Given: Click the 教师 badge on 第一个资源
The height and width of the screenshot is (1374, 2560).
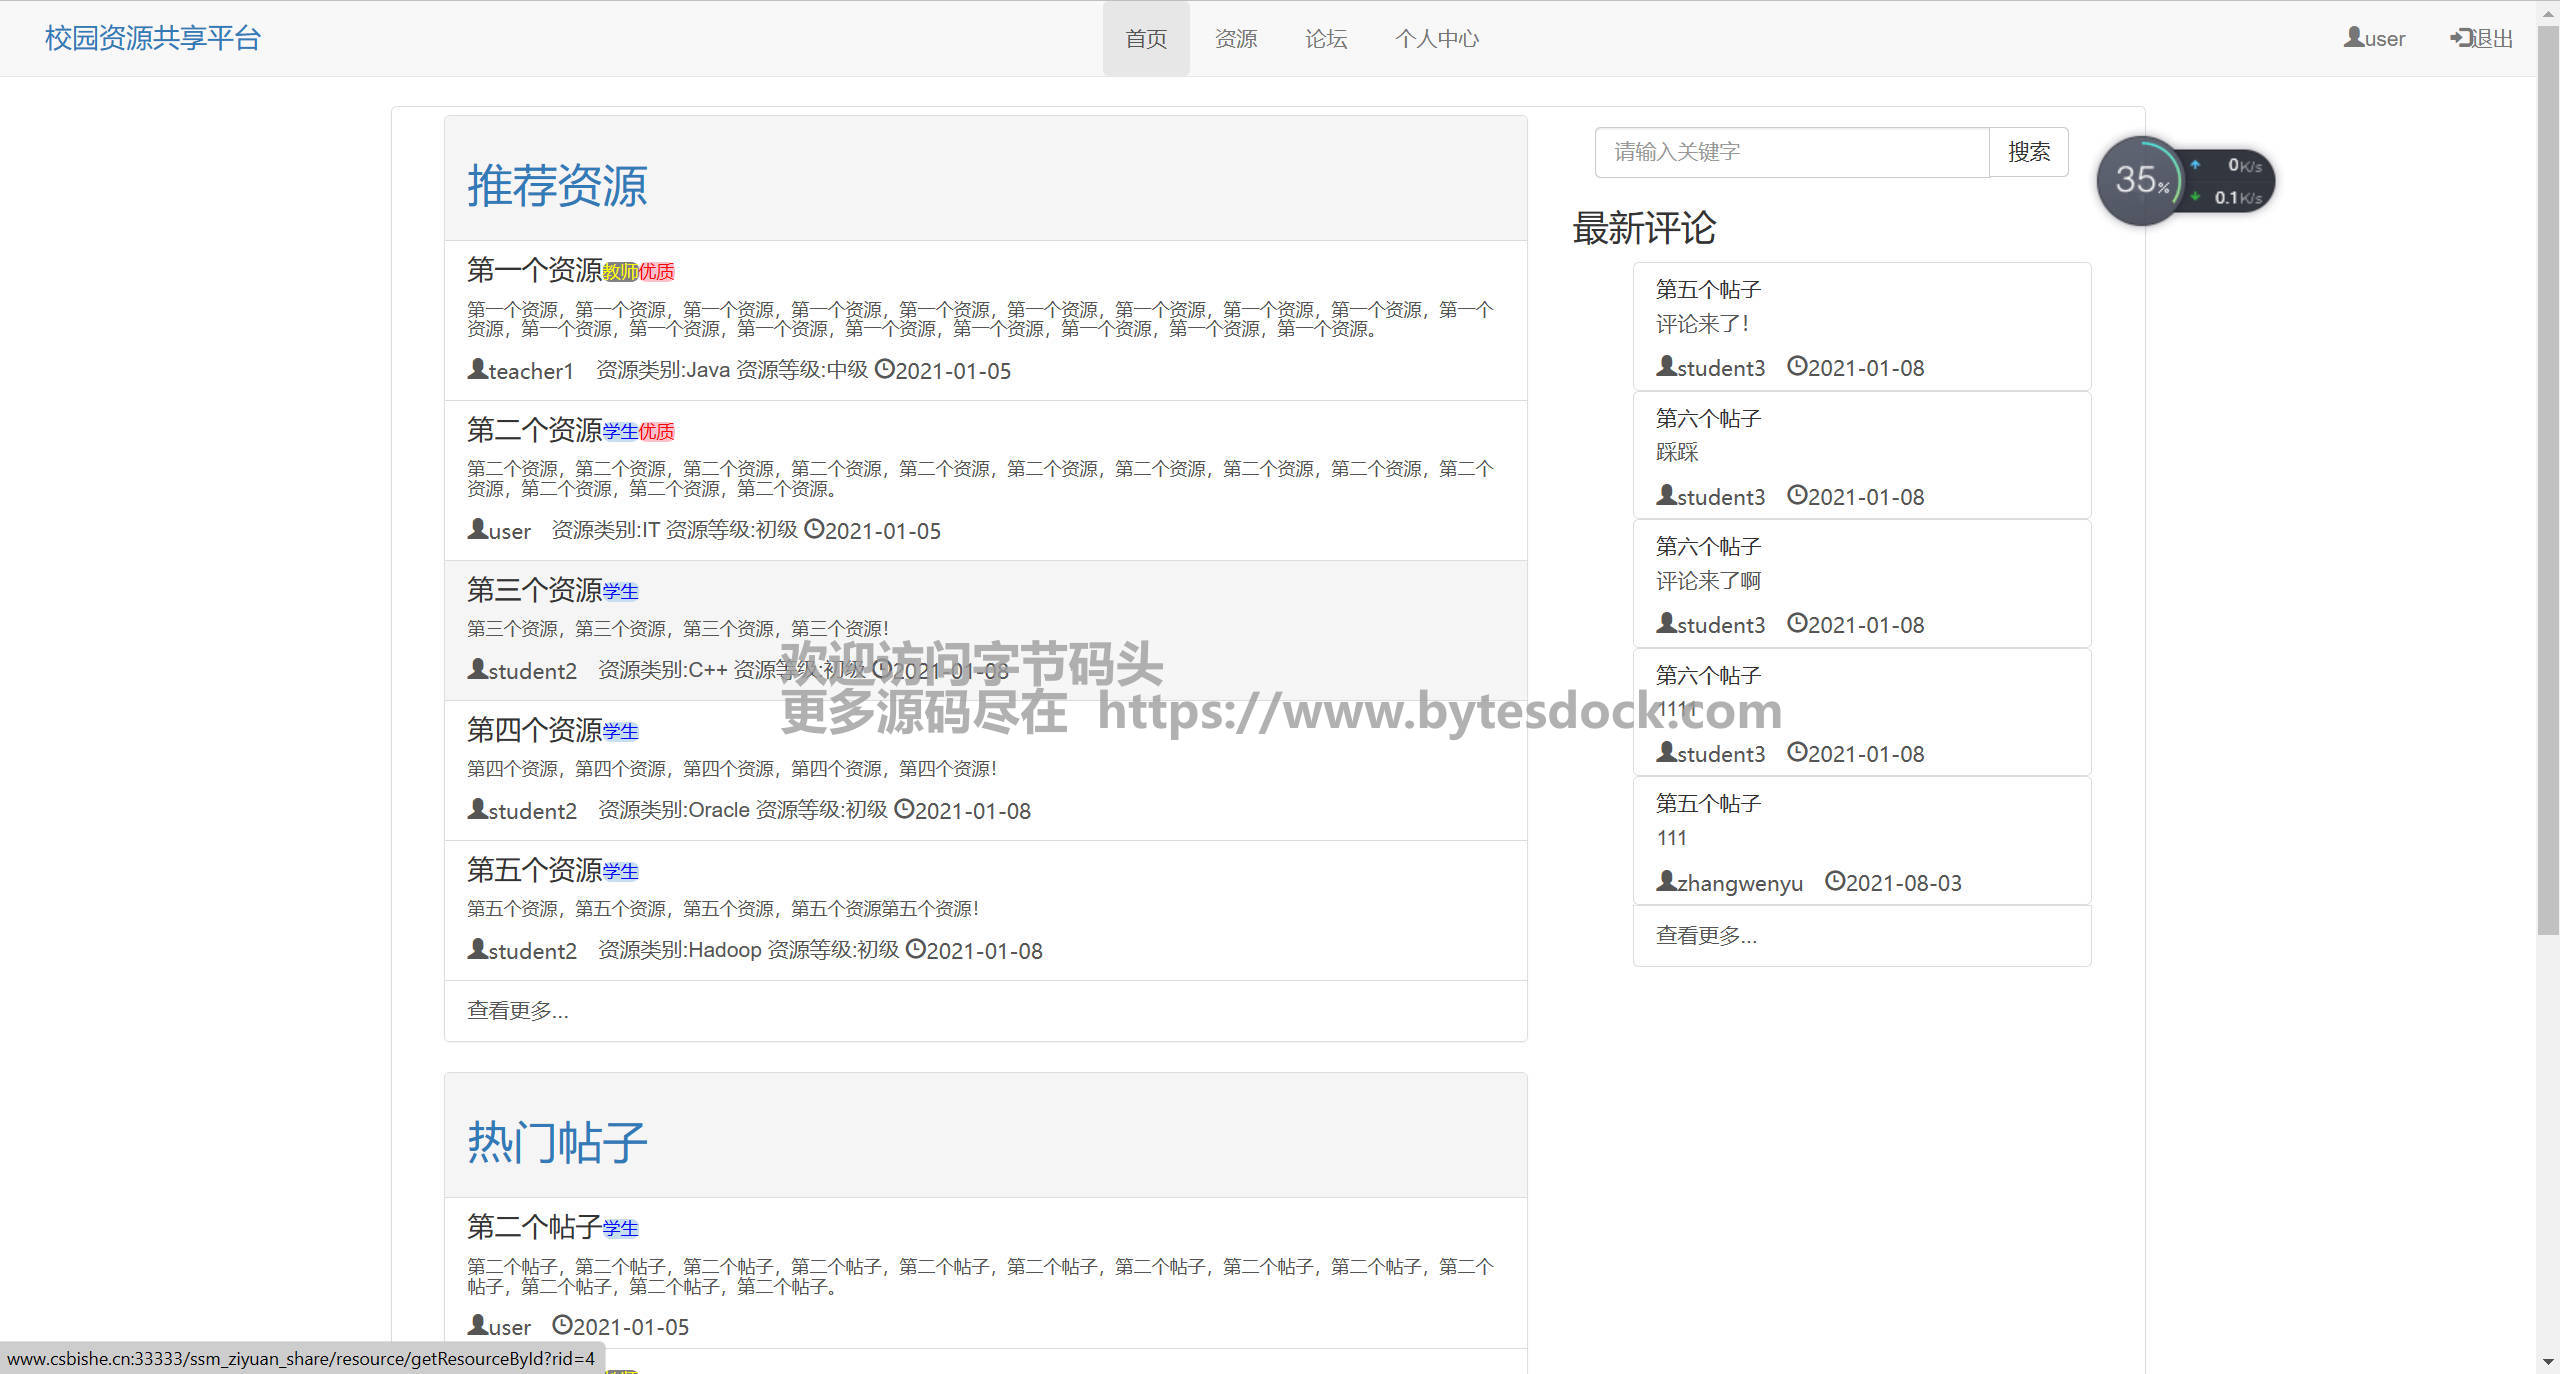Looking at the screenshot, I should click(620, 272).
